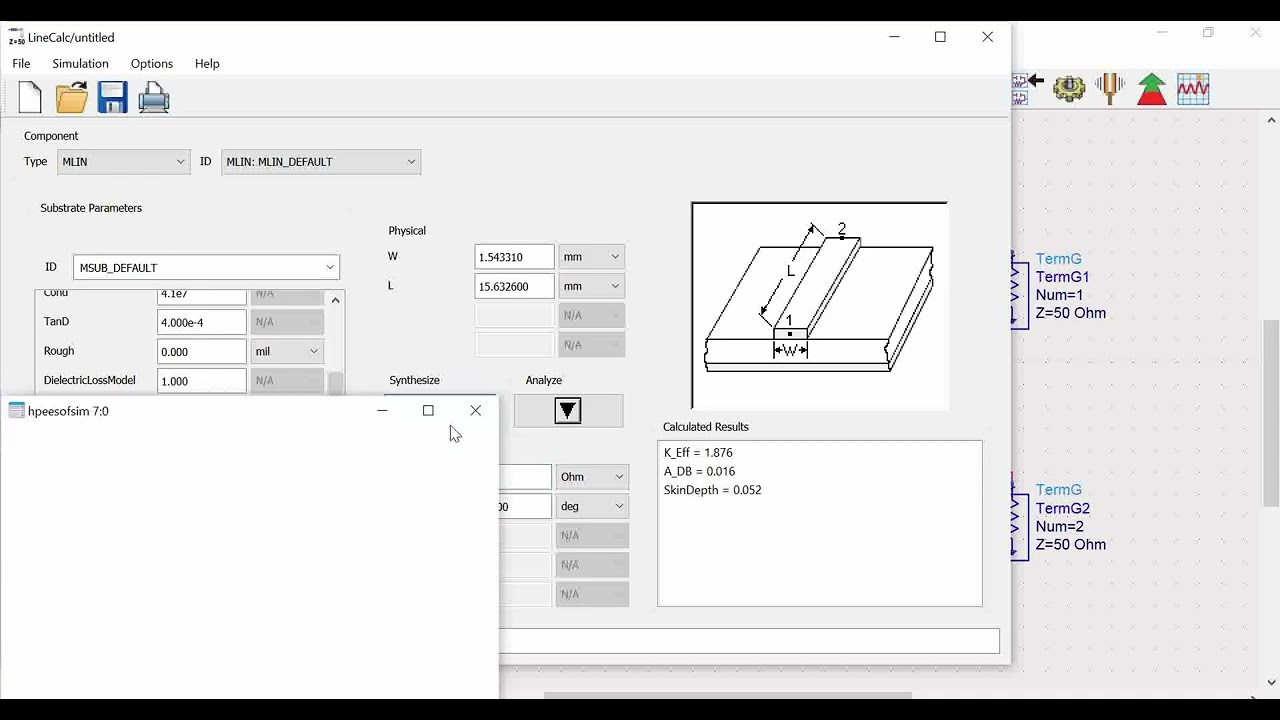This screenshot has width=1280, height=720.
Task: Change the L unit mm dropdown
Action: 591,286
